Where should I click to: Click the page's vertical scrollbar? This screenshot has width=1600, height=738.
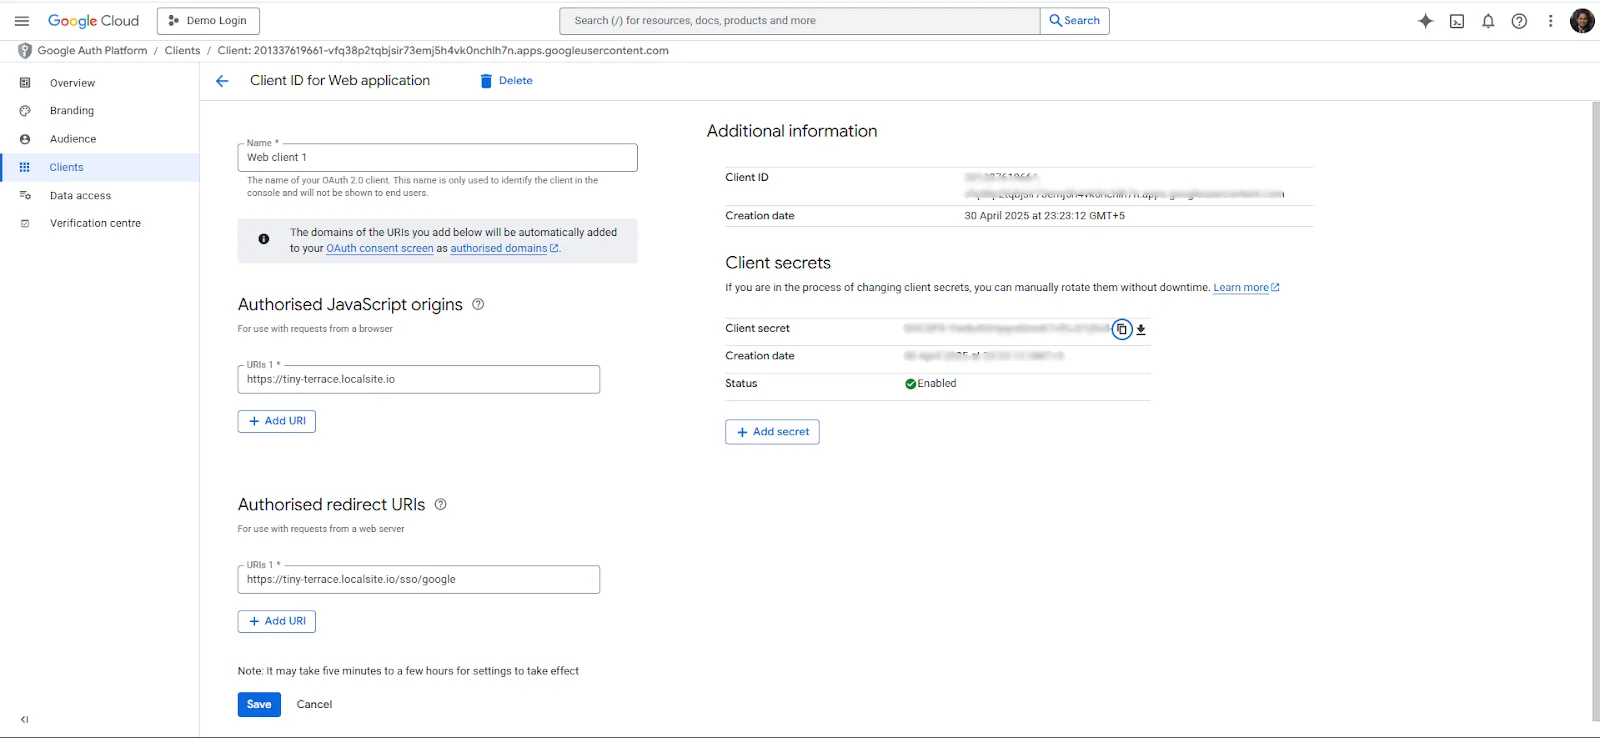click(1595, 410)
